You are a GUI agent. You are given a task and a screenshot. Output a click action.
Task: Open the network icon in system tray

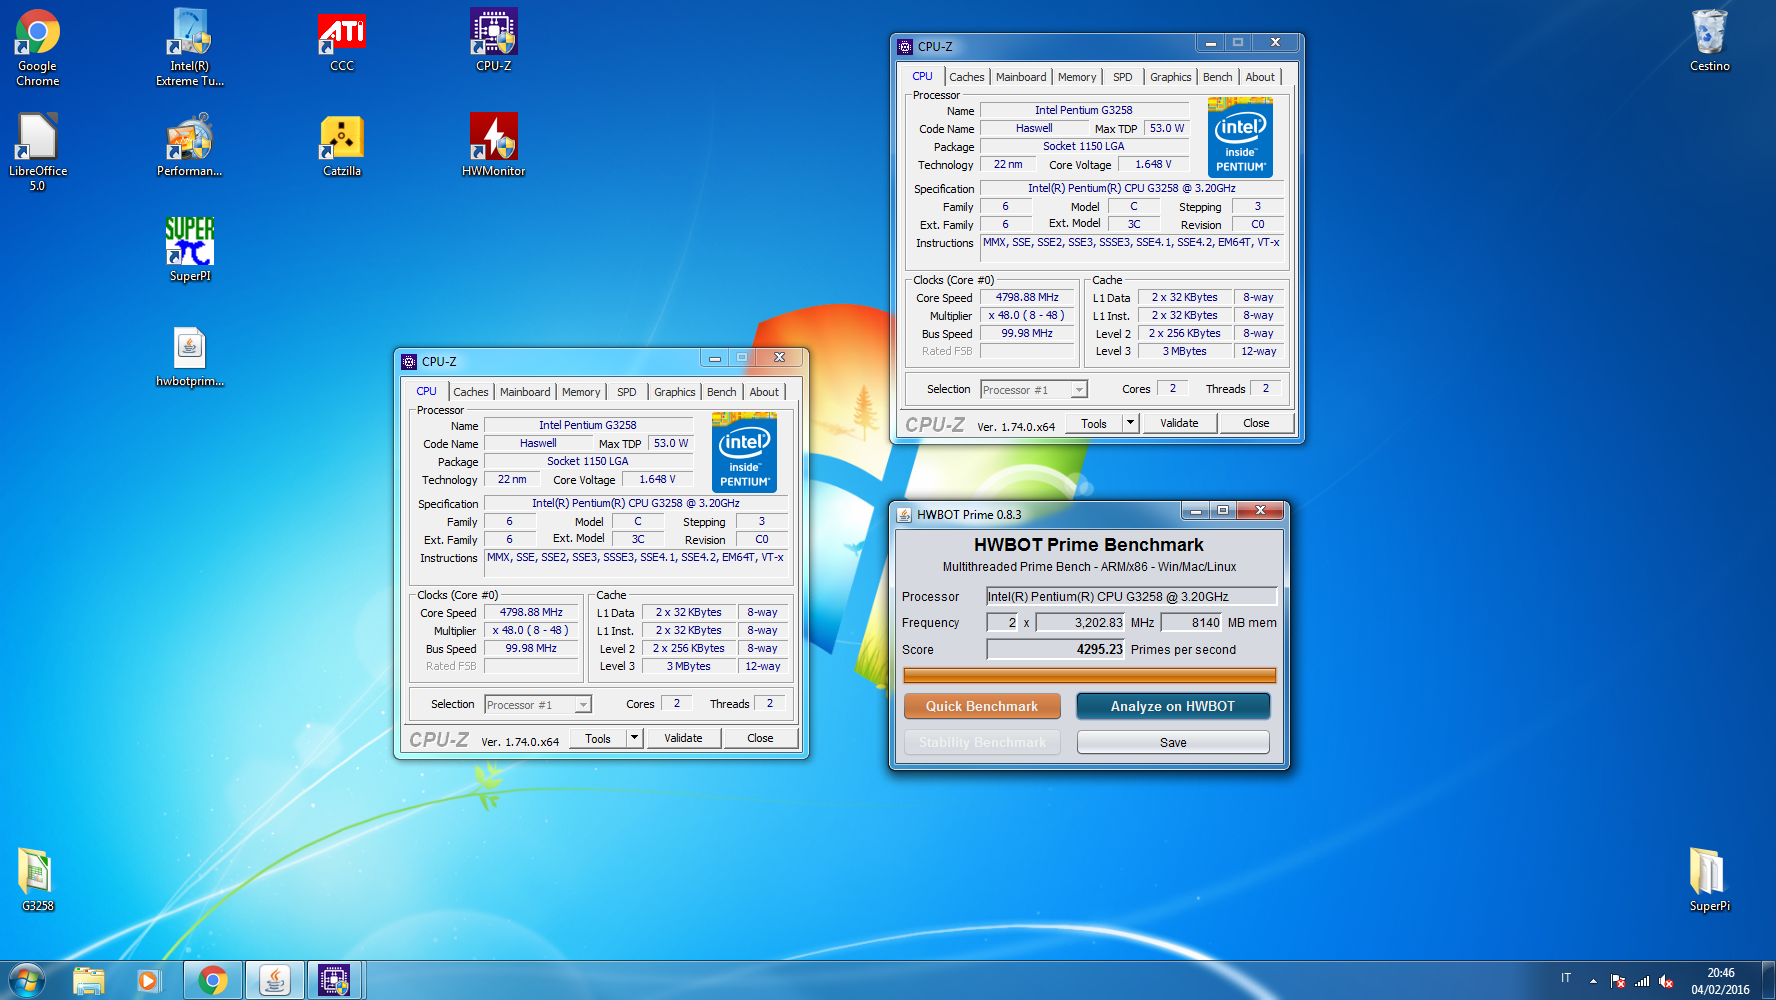1641,982
